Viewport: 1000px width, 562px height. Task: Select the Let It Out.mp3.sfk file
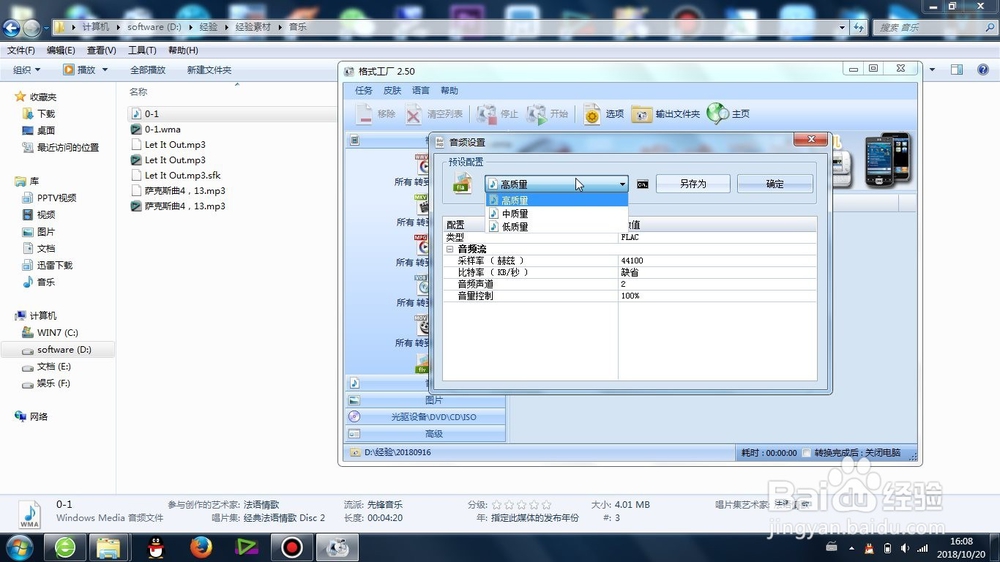pos(182,175)
